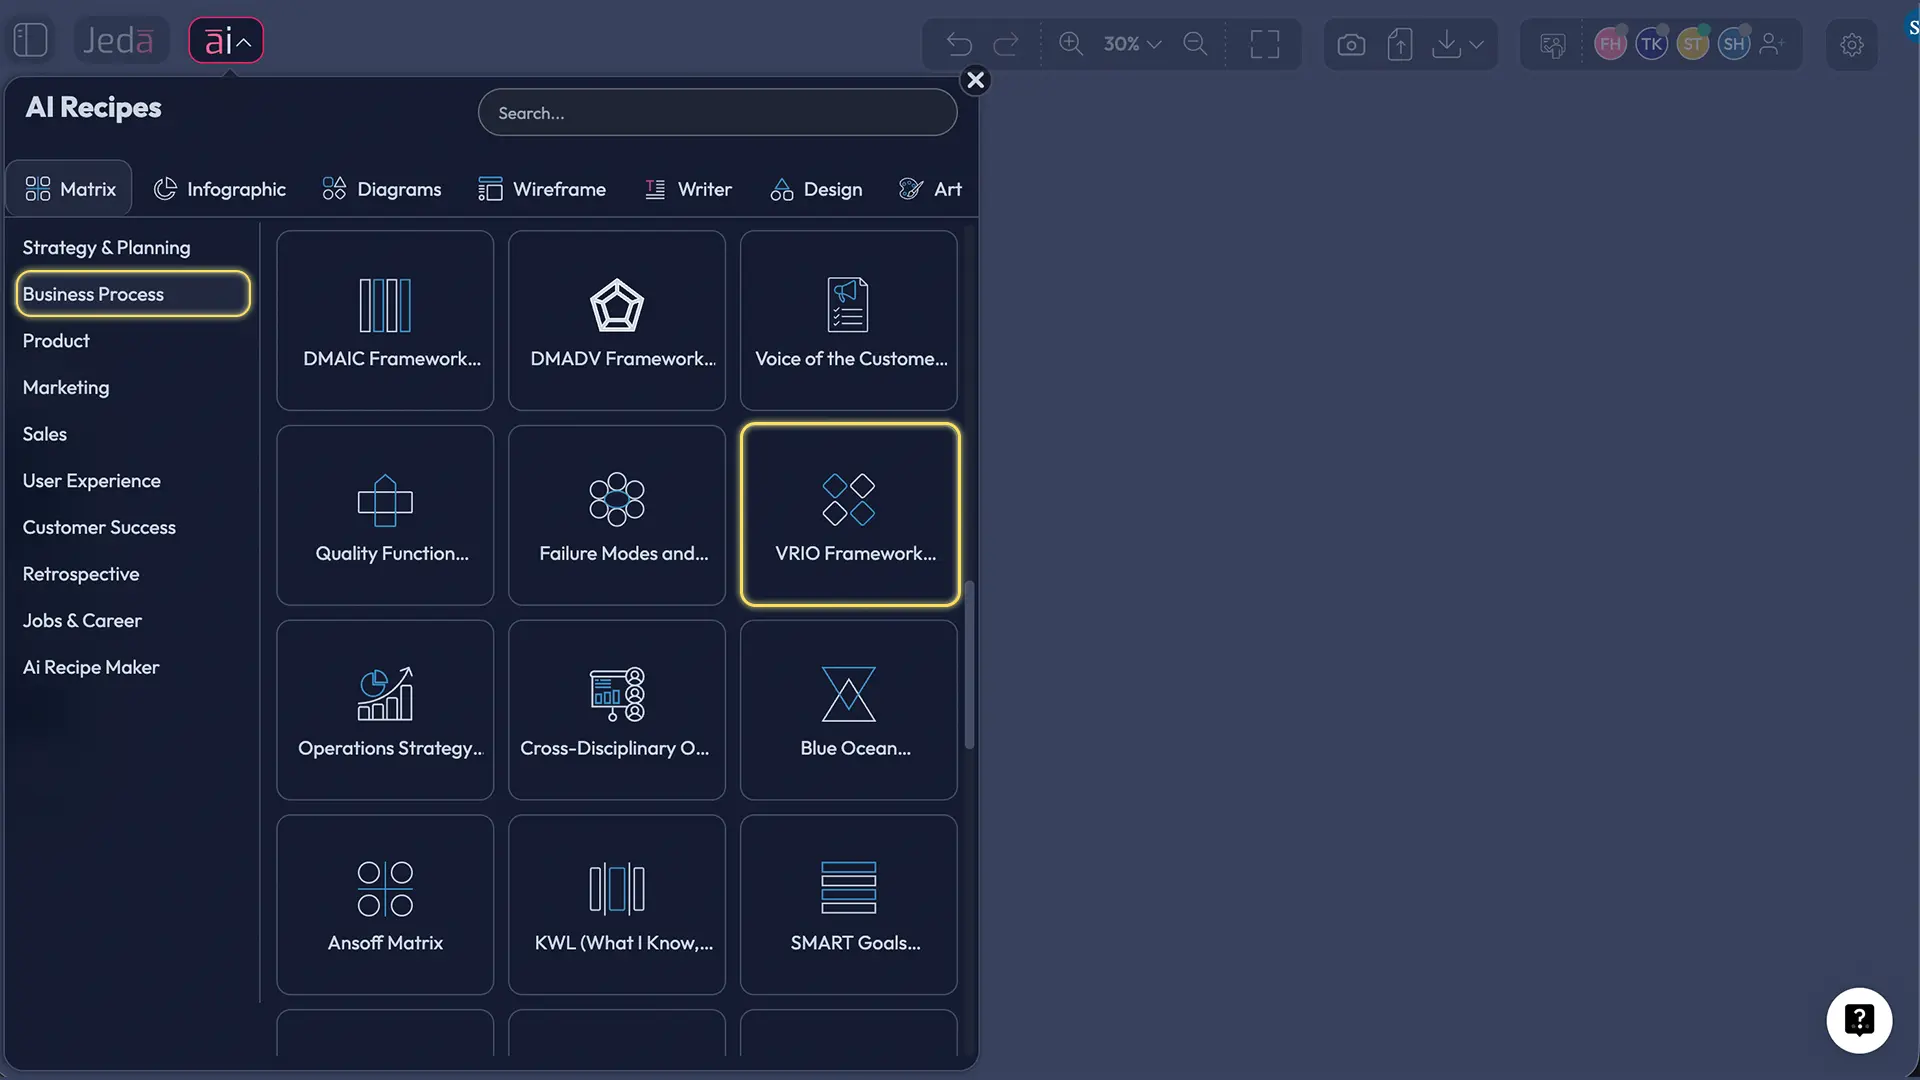Toggle the ai recipes panel open state

coord(225,40)
